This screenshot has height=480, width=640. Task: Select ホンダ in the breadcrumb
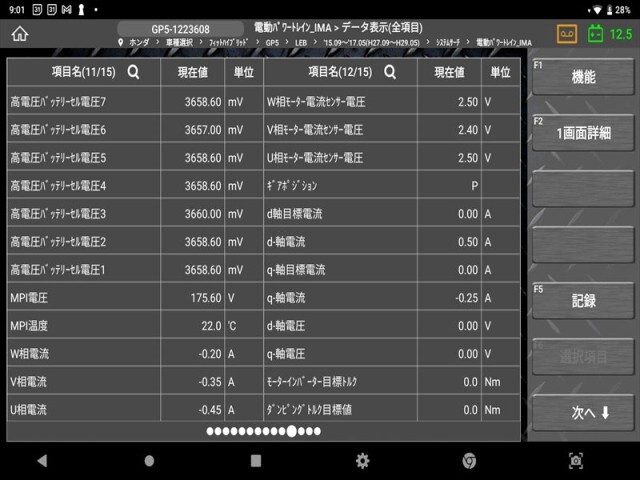pos(139,42)
